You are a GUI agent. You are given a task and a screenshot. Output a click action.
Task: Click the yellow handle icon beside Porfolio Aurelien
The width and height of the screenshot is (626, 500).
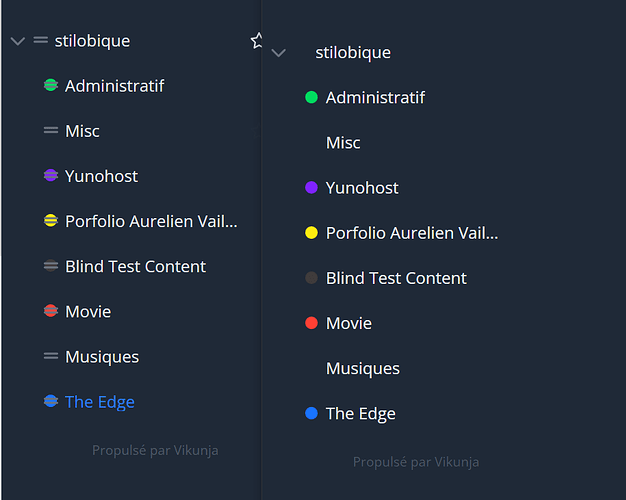click(51, 220)
